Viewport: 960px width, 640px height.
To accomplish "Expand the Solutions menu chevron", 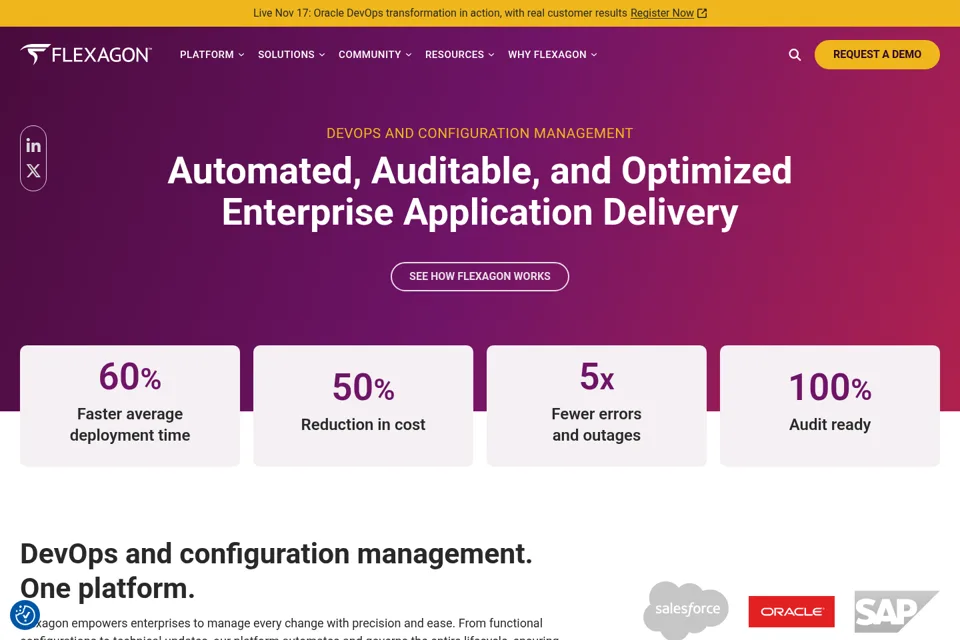I will (322, 55).
